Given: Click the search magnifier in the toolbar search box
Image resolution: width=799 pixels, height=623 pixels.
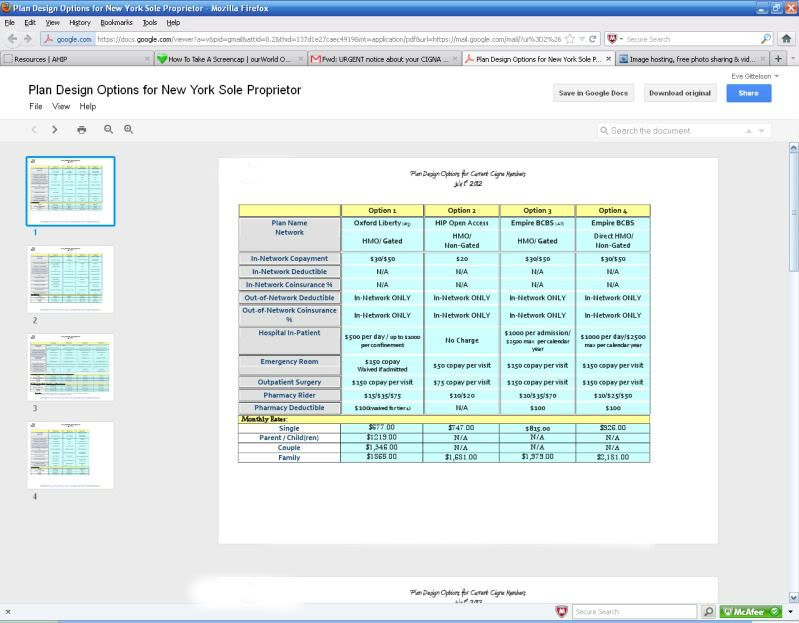Looking at the screenshot, I should pyautogui.click(x=766, y=39).
